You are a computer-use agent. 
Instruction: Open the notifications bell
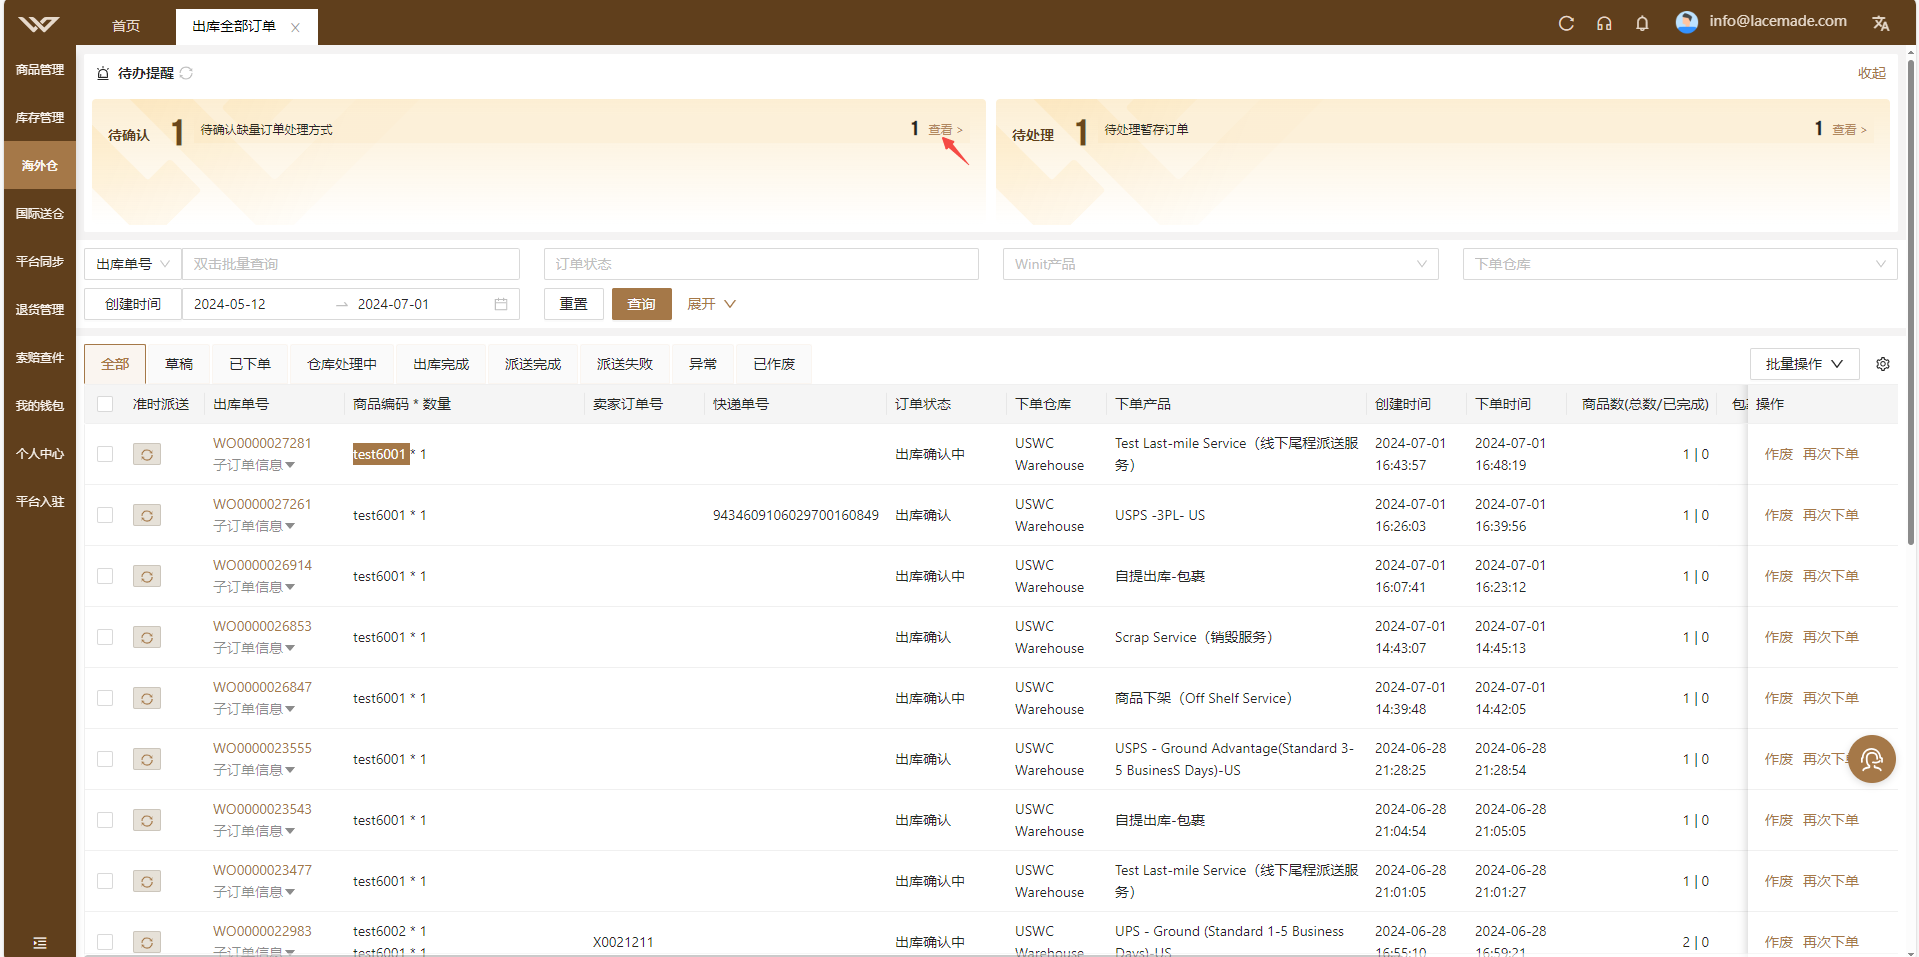[x=1642, y=23]
